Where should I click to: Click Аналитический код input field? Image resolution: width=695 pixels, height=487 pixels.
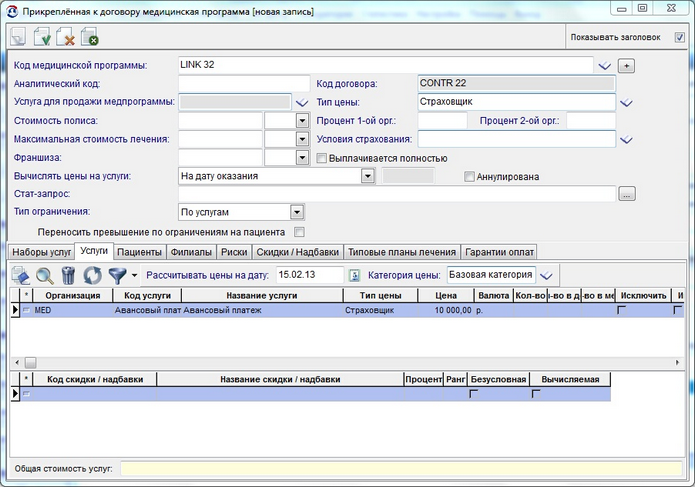pyautogui.click(x=244, y=83)
